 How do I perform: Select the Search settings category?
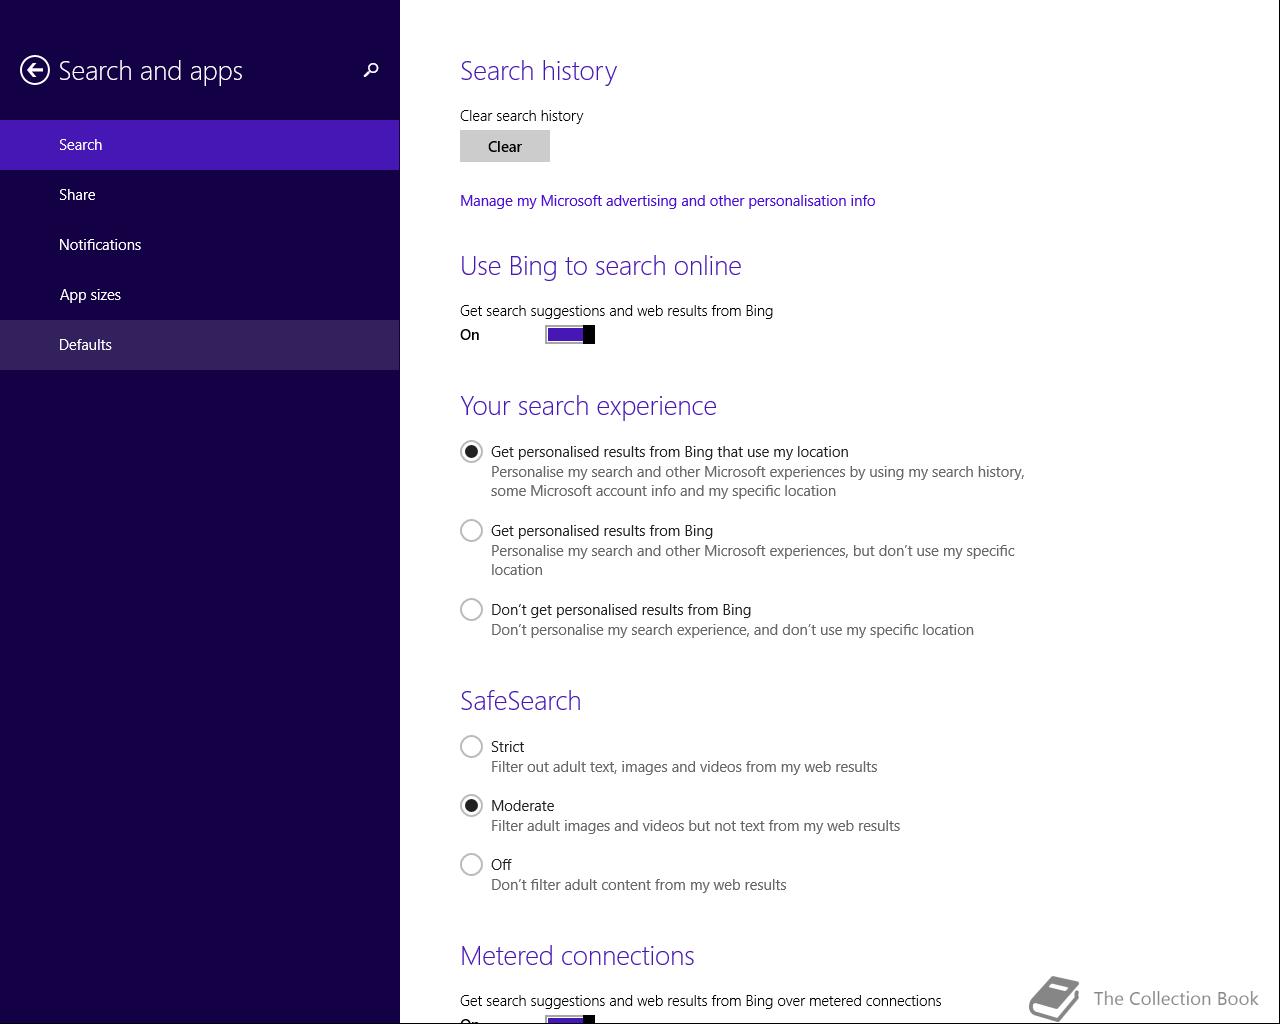(199, 145)
